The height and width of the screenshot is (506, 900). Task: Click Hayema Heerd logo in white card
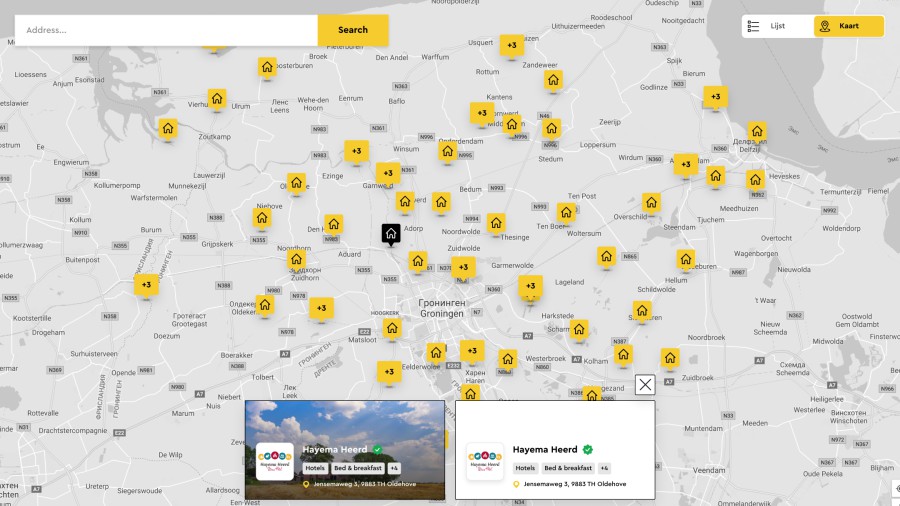click(484, 461)
